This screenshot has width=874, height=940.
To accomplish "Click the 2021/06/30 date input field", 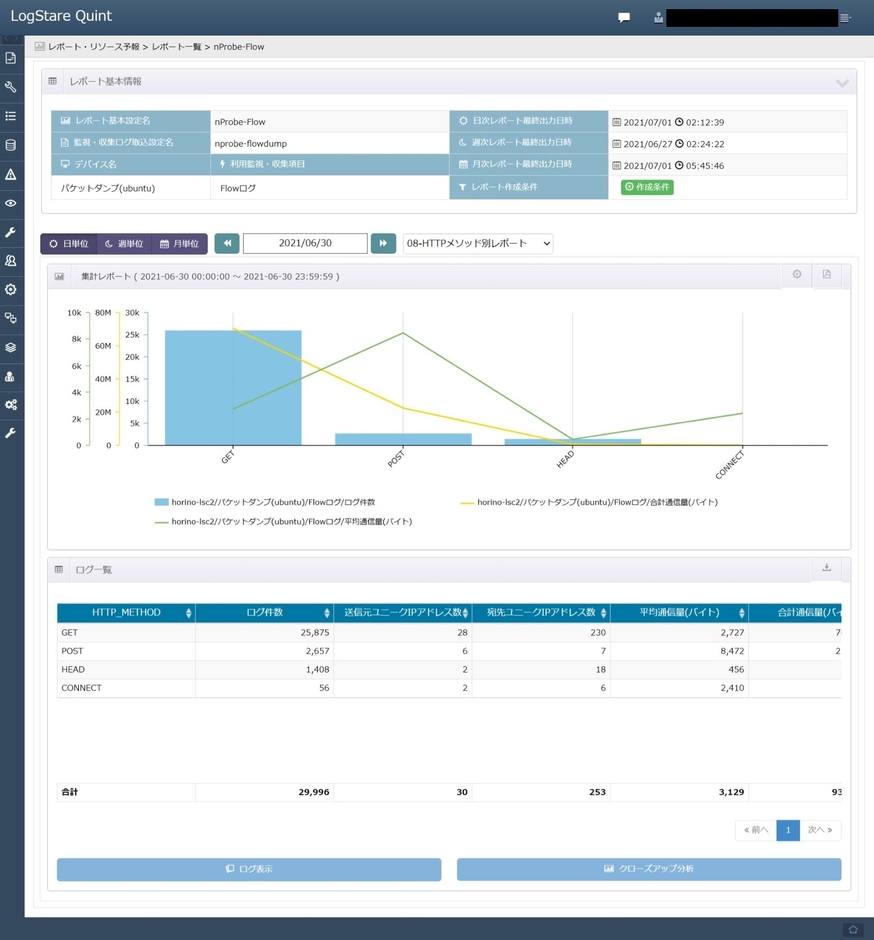I will click(305, 244).
